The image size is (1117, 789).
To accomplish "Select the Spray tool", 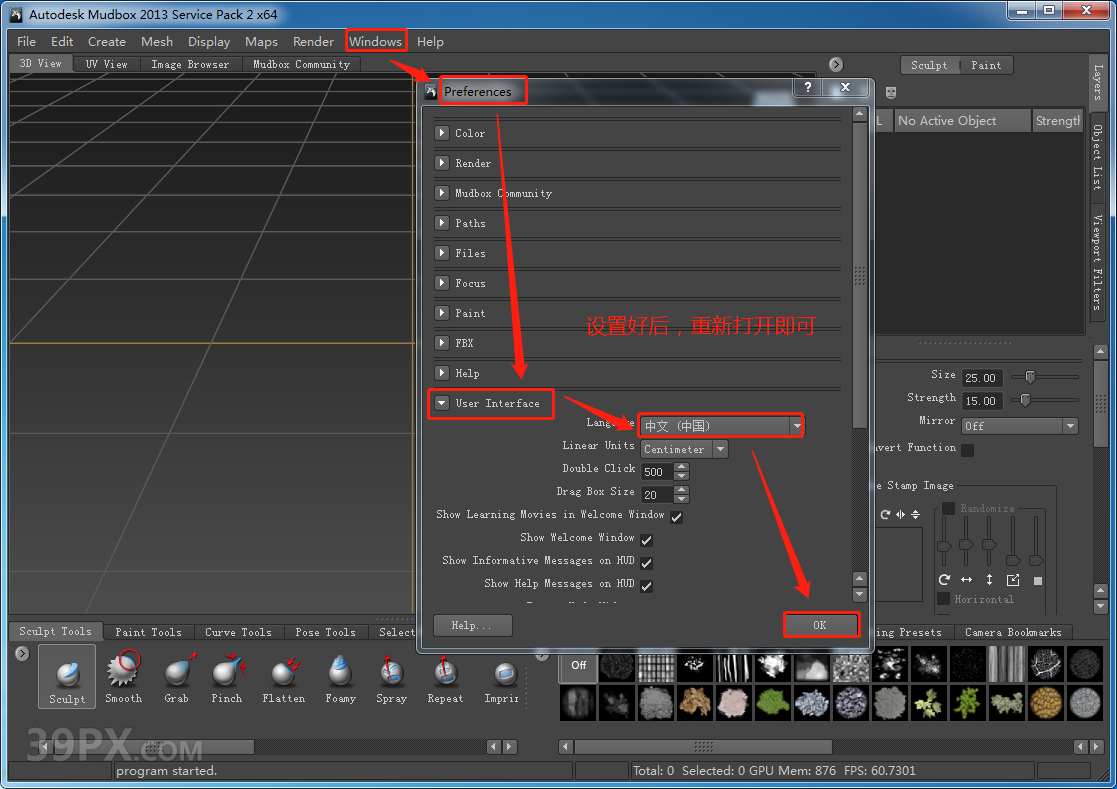I will (391, 676).
